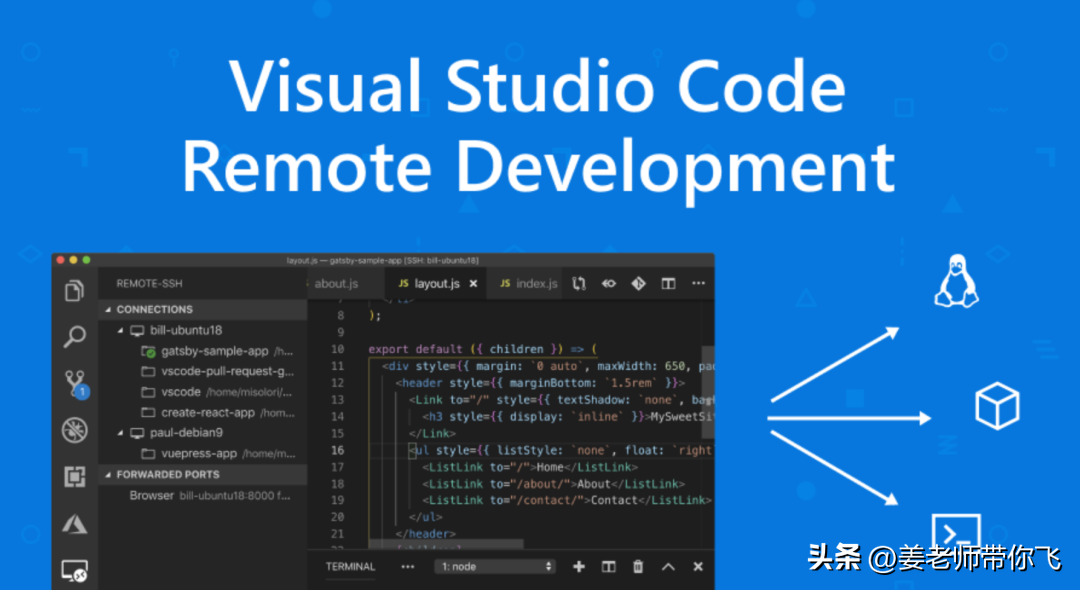Click the split editor icon

click(668, 284)
